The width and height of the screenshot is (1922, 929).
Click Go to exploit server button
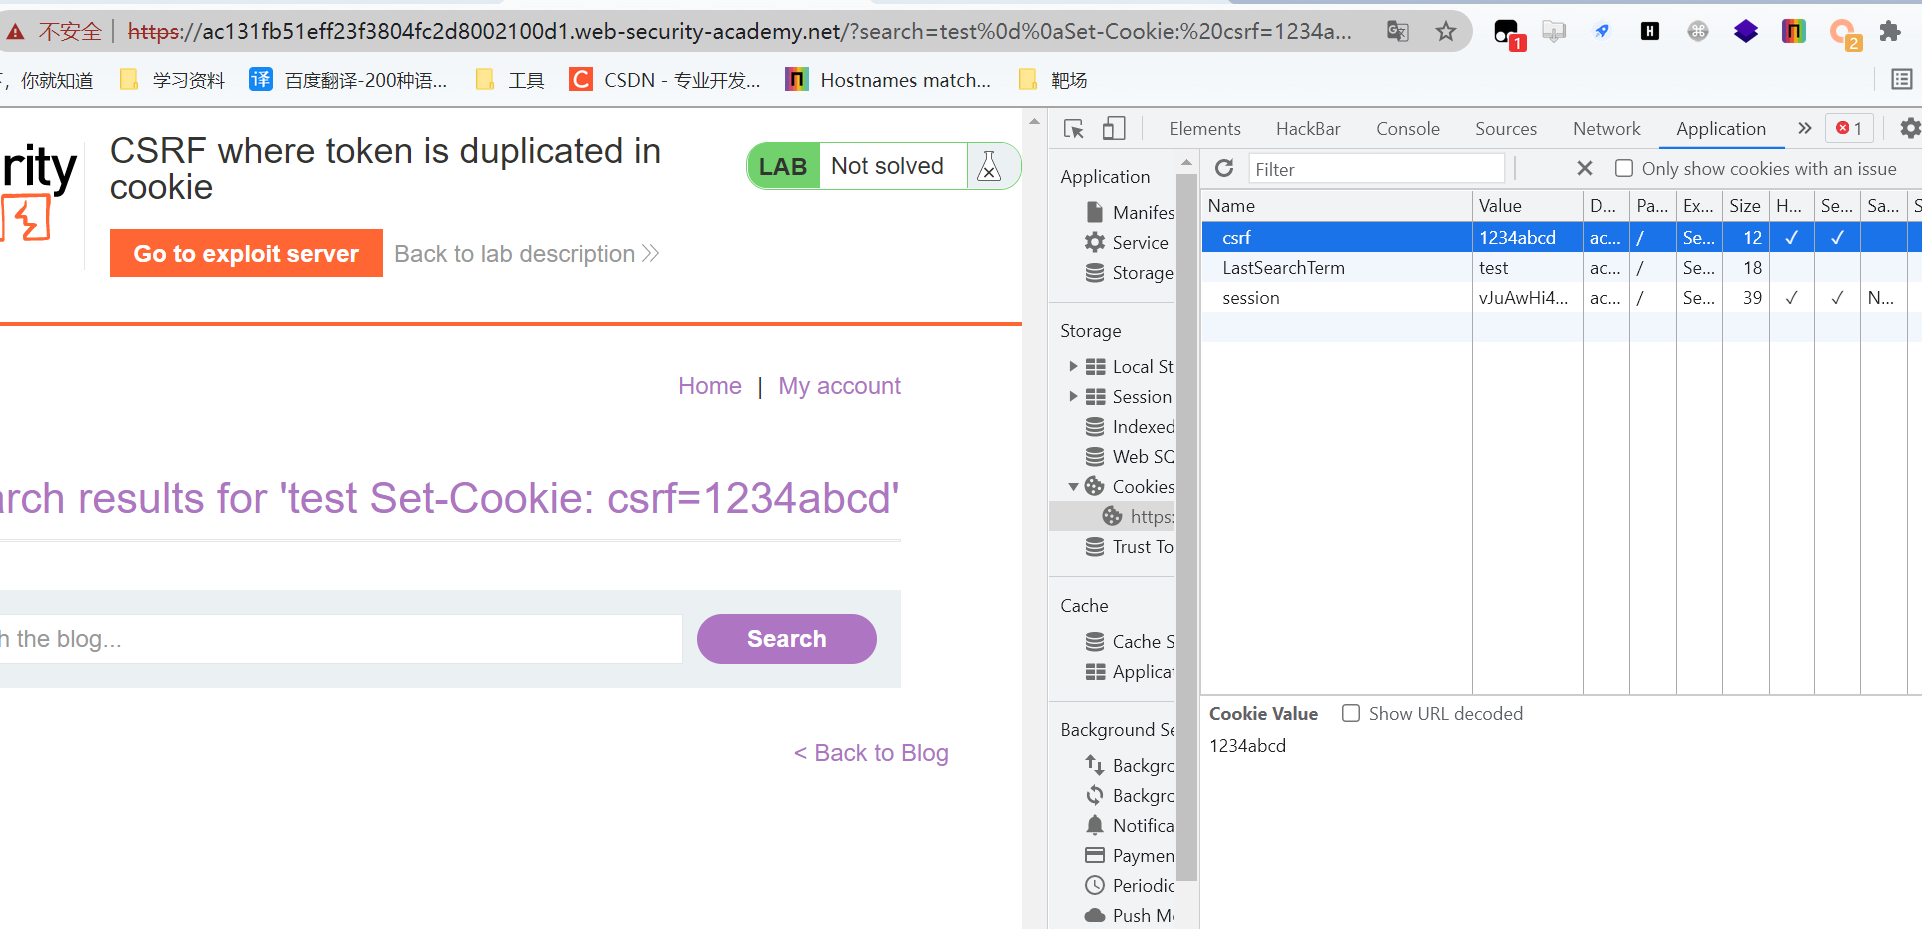tap(246, 253)
